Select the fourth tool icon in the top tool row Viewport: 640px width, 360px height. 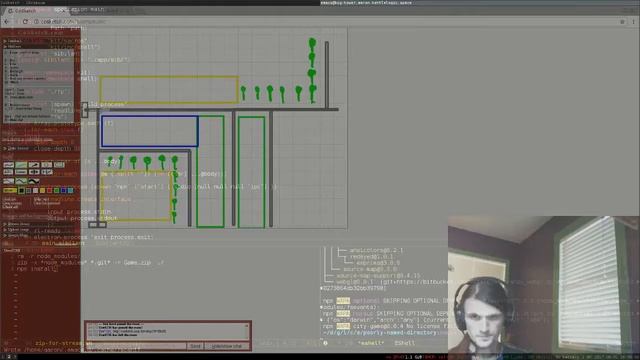pos(47,165)
